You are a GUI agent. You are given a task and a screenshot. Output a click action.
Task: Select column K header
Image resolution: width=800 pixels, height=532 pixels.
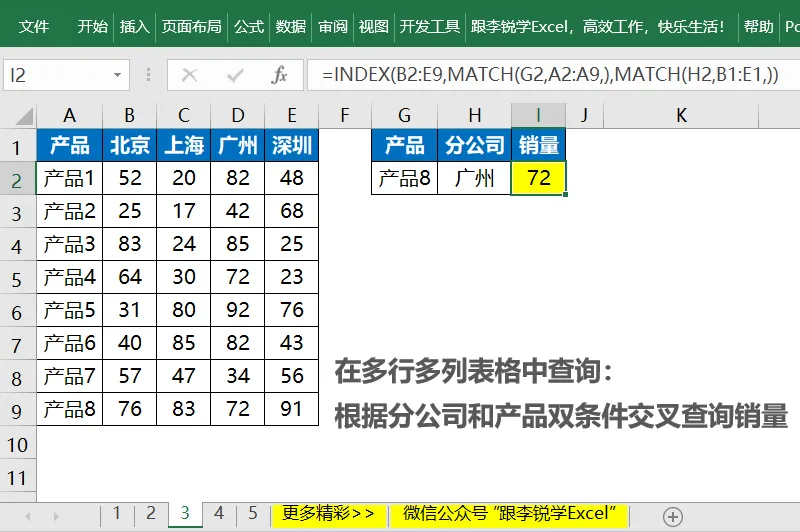[681, 116]
